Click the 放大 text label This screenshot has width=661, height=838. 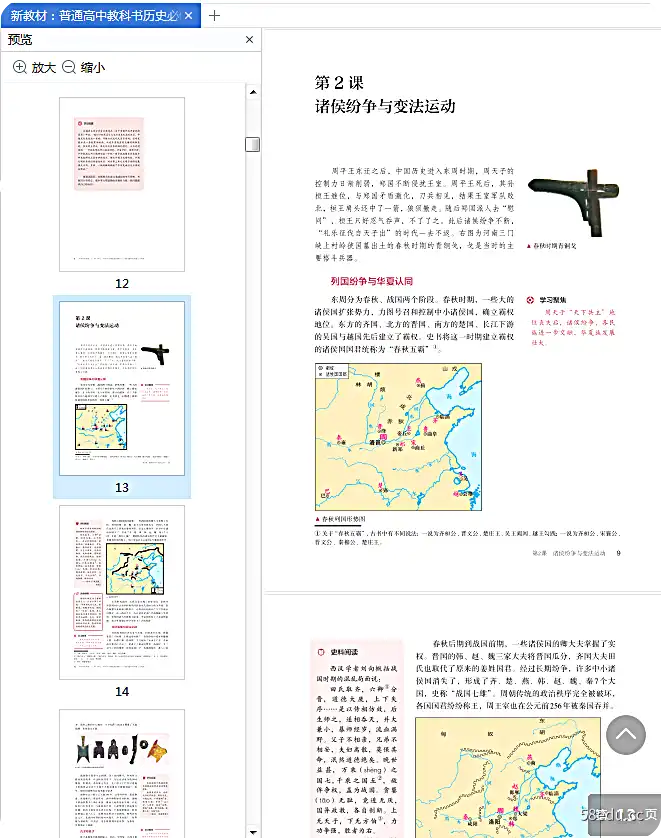point(44,68)
